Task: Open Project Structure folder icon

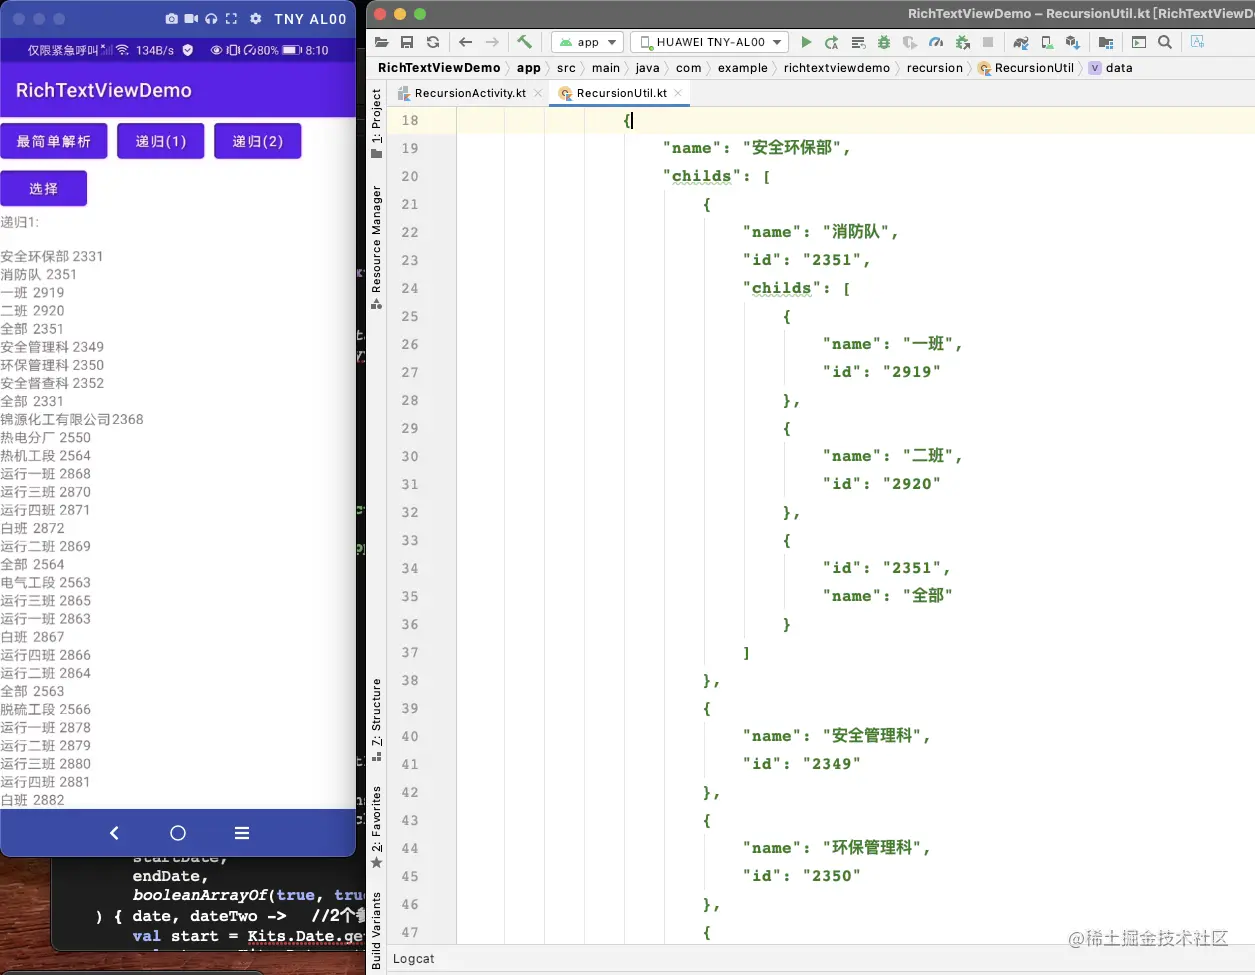Action: tap(1106, 42)
